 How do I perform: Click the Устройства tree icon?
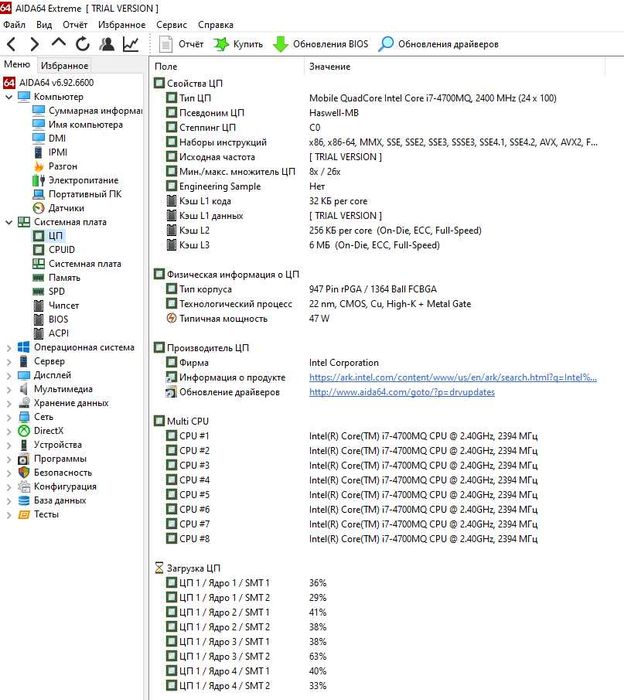(x=24, y=445)
